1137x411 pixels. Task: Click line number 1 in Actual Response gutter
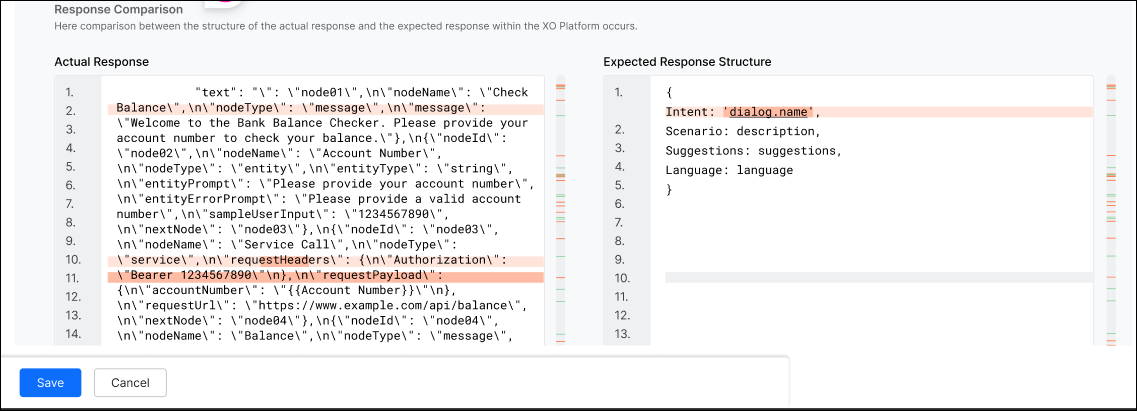click(70, 92)
